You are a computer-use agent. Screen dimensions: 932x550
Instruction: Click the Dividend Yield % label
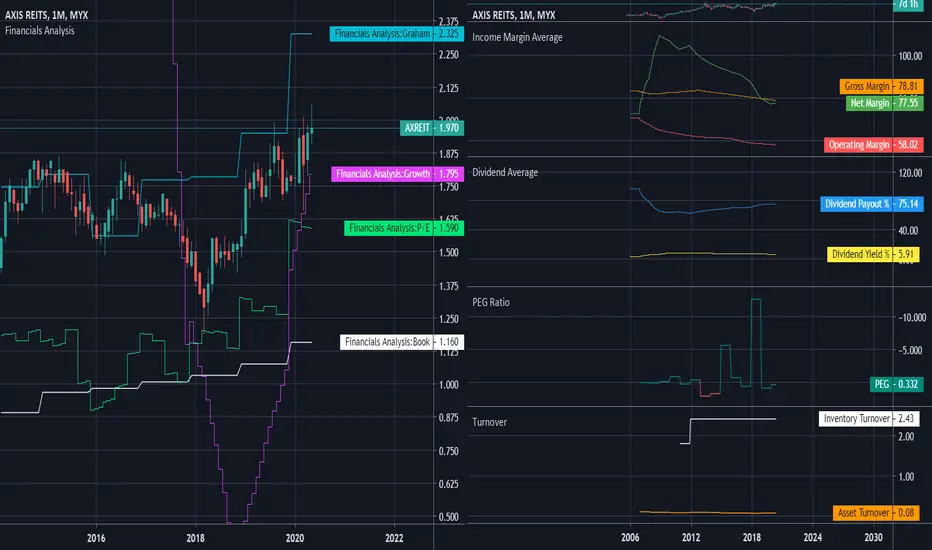click(x=873, y=254)
